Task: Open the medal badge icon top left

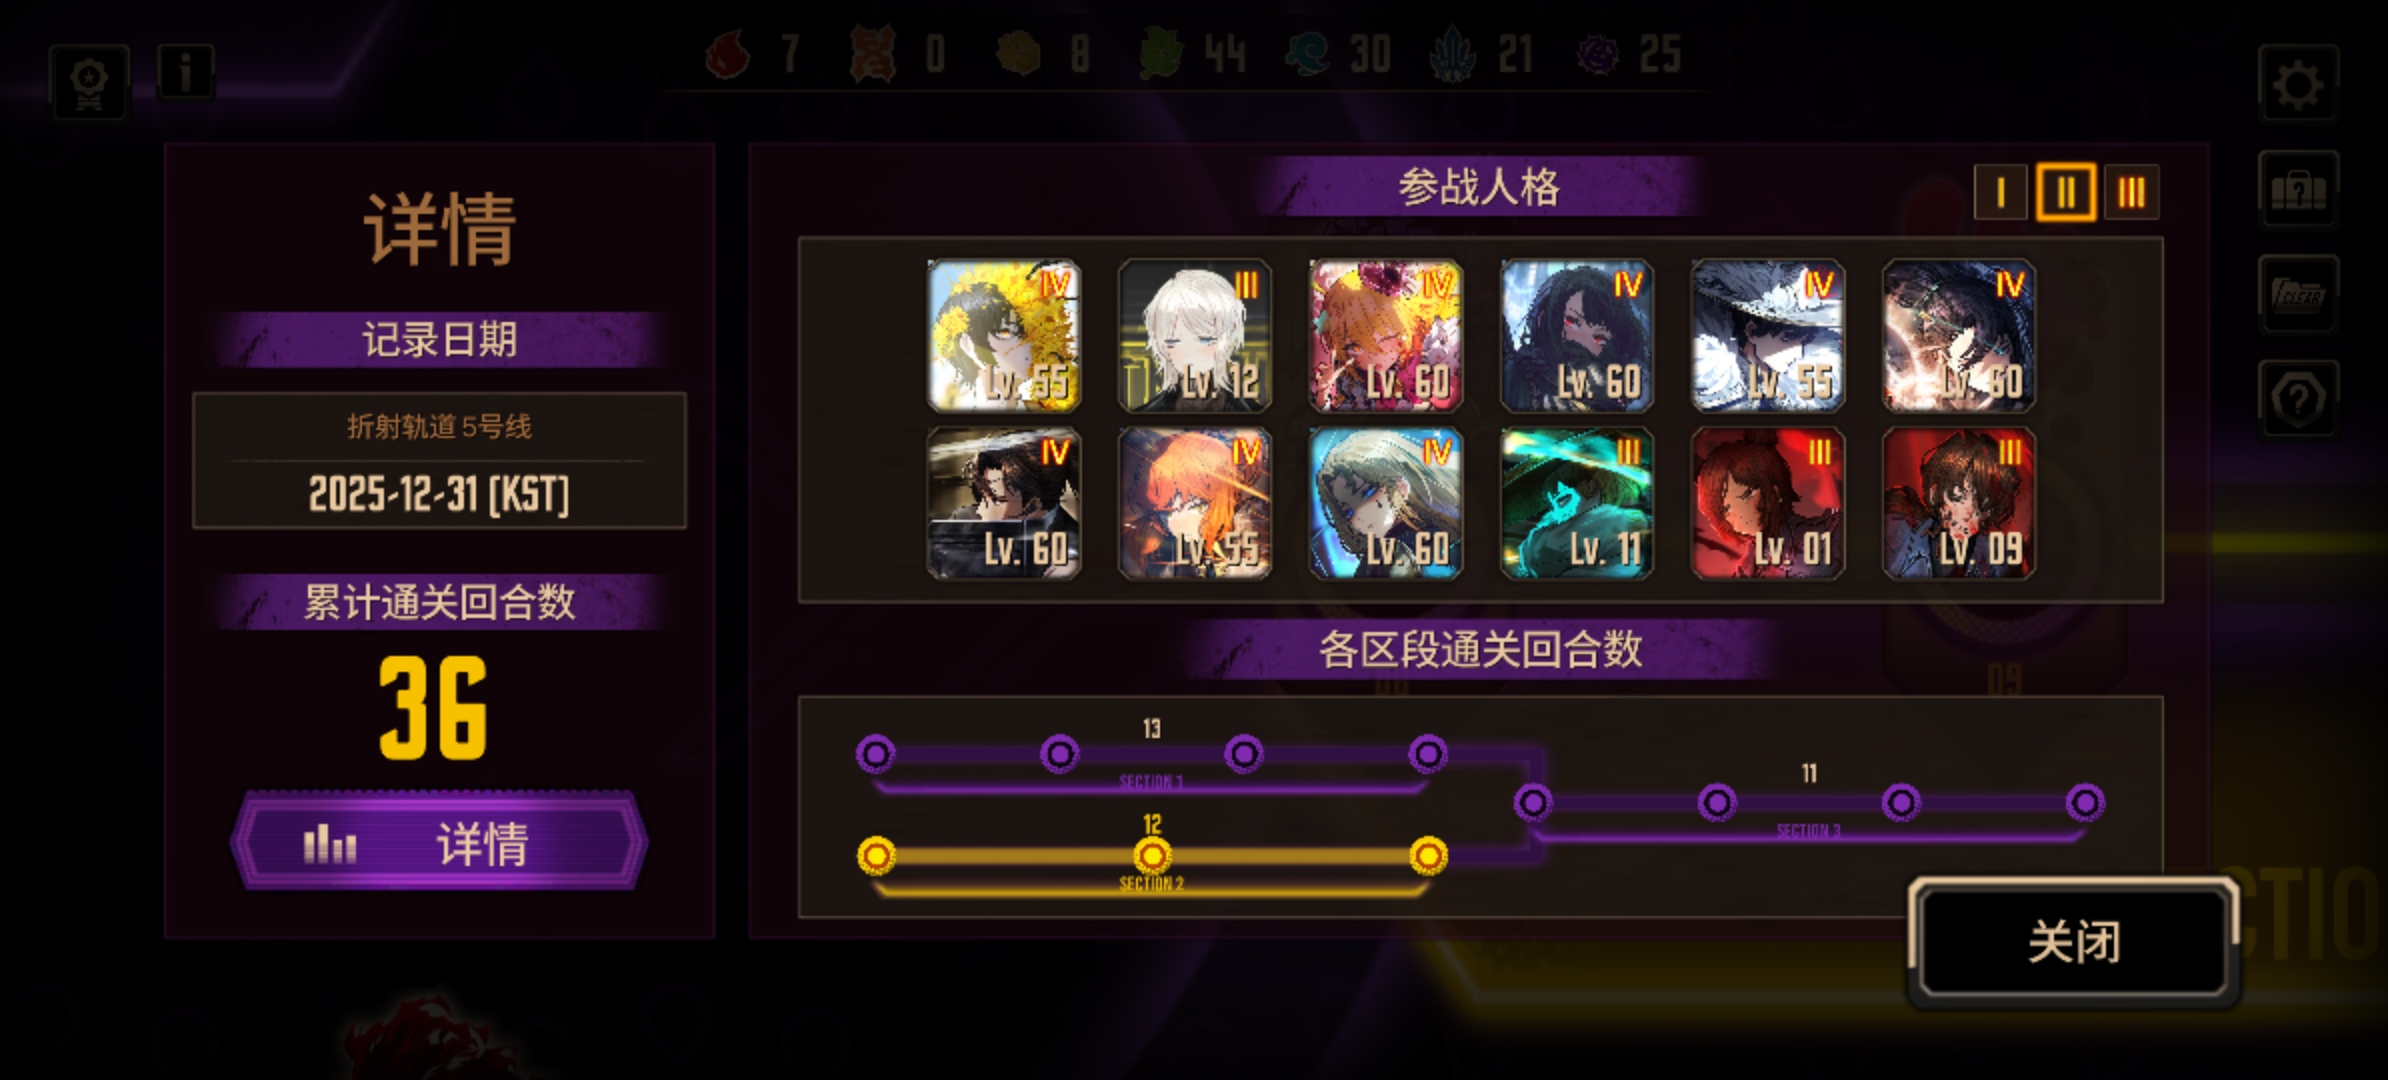Action: (89, 82)
